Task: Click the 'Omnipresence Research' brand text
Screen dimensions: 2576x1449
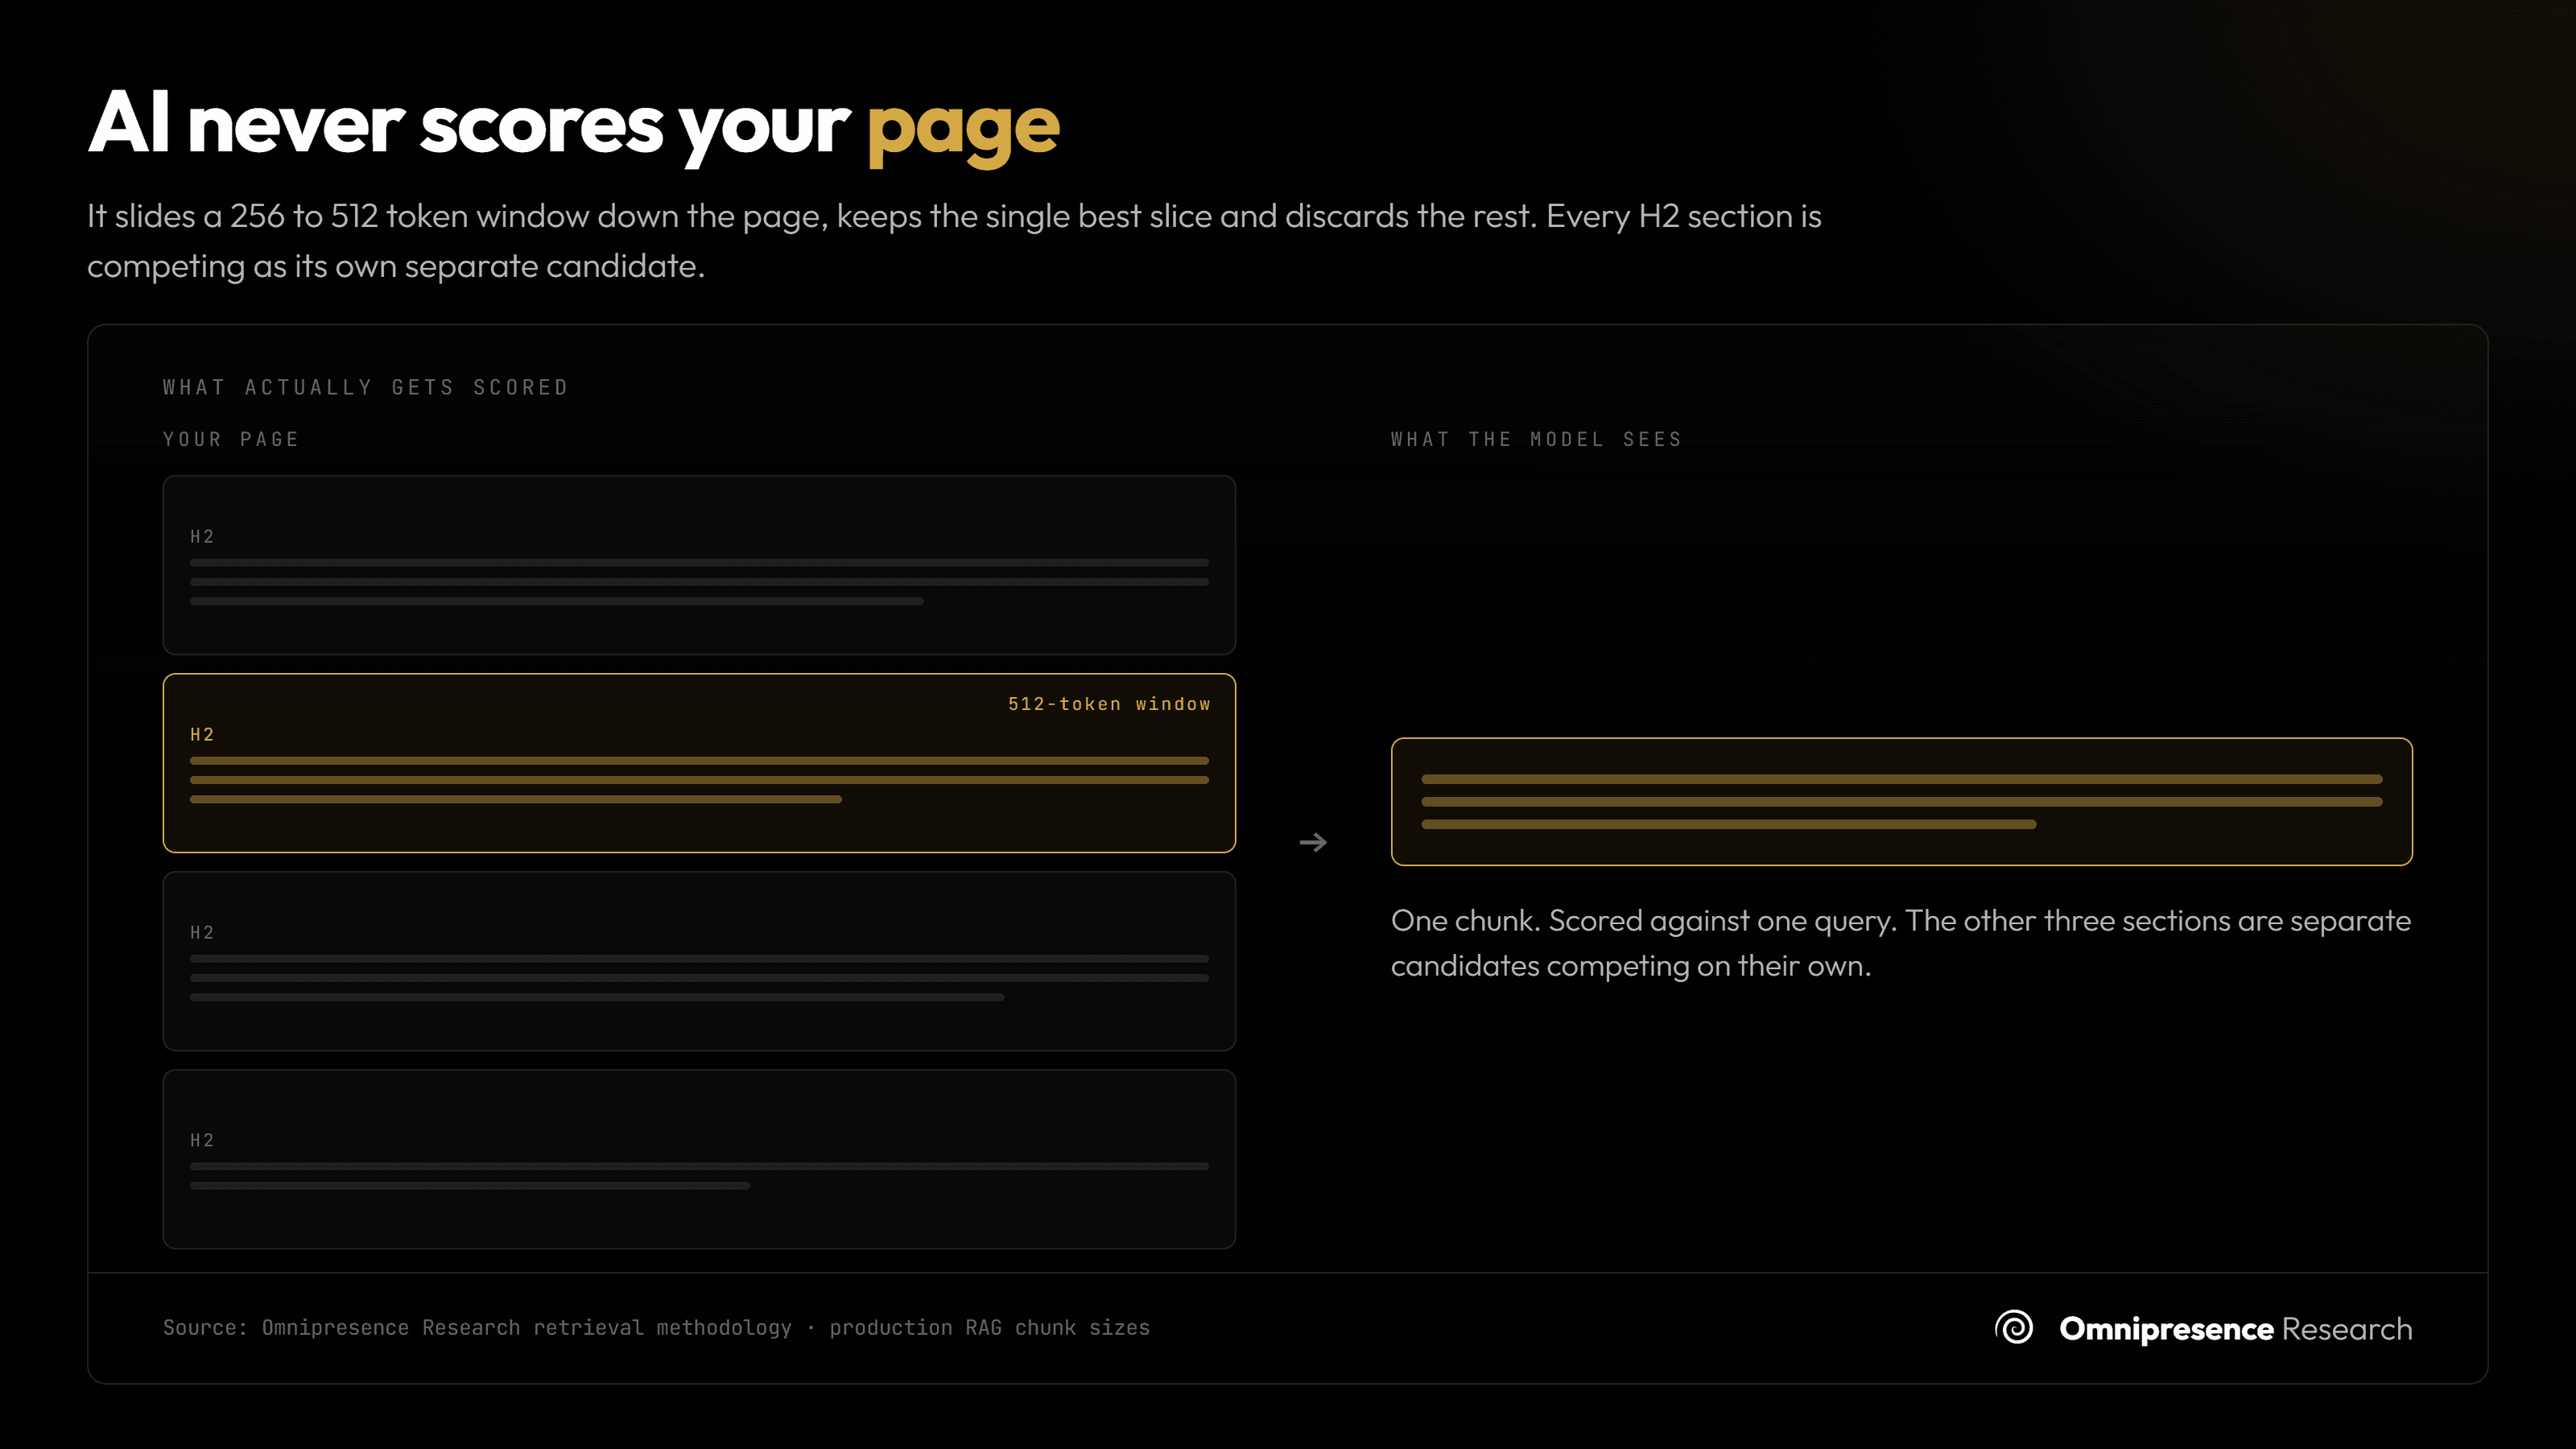Action: 2236,1329
